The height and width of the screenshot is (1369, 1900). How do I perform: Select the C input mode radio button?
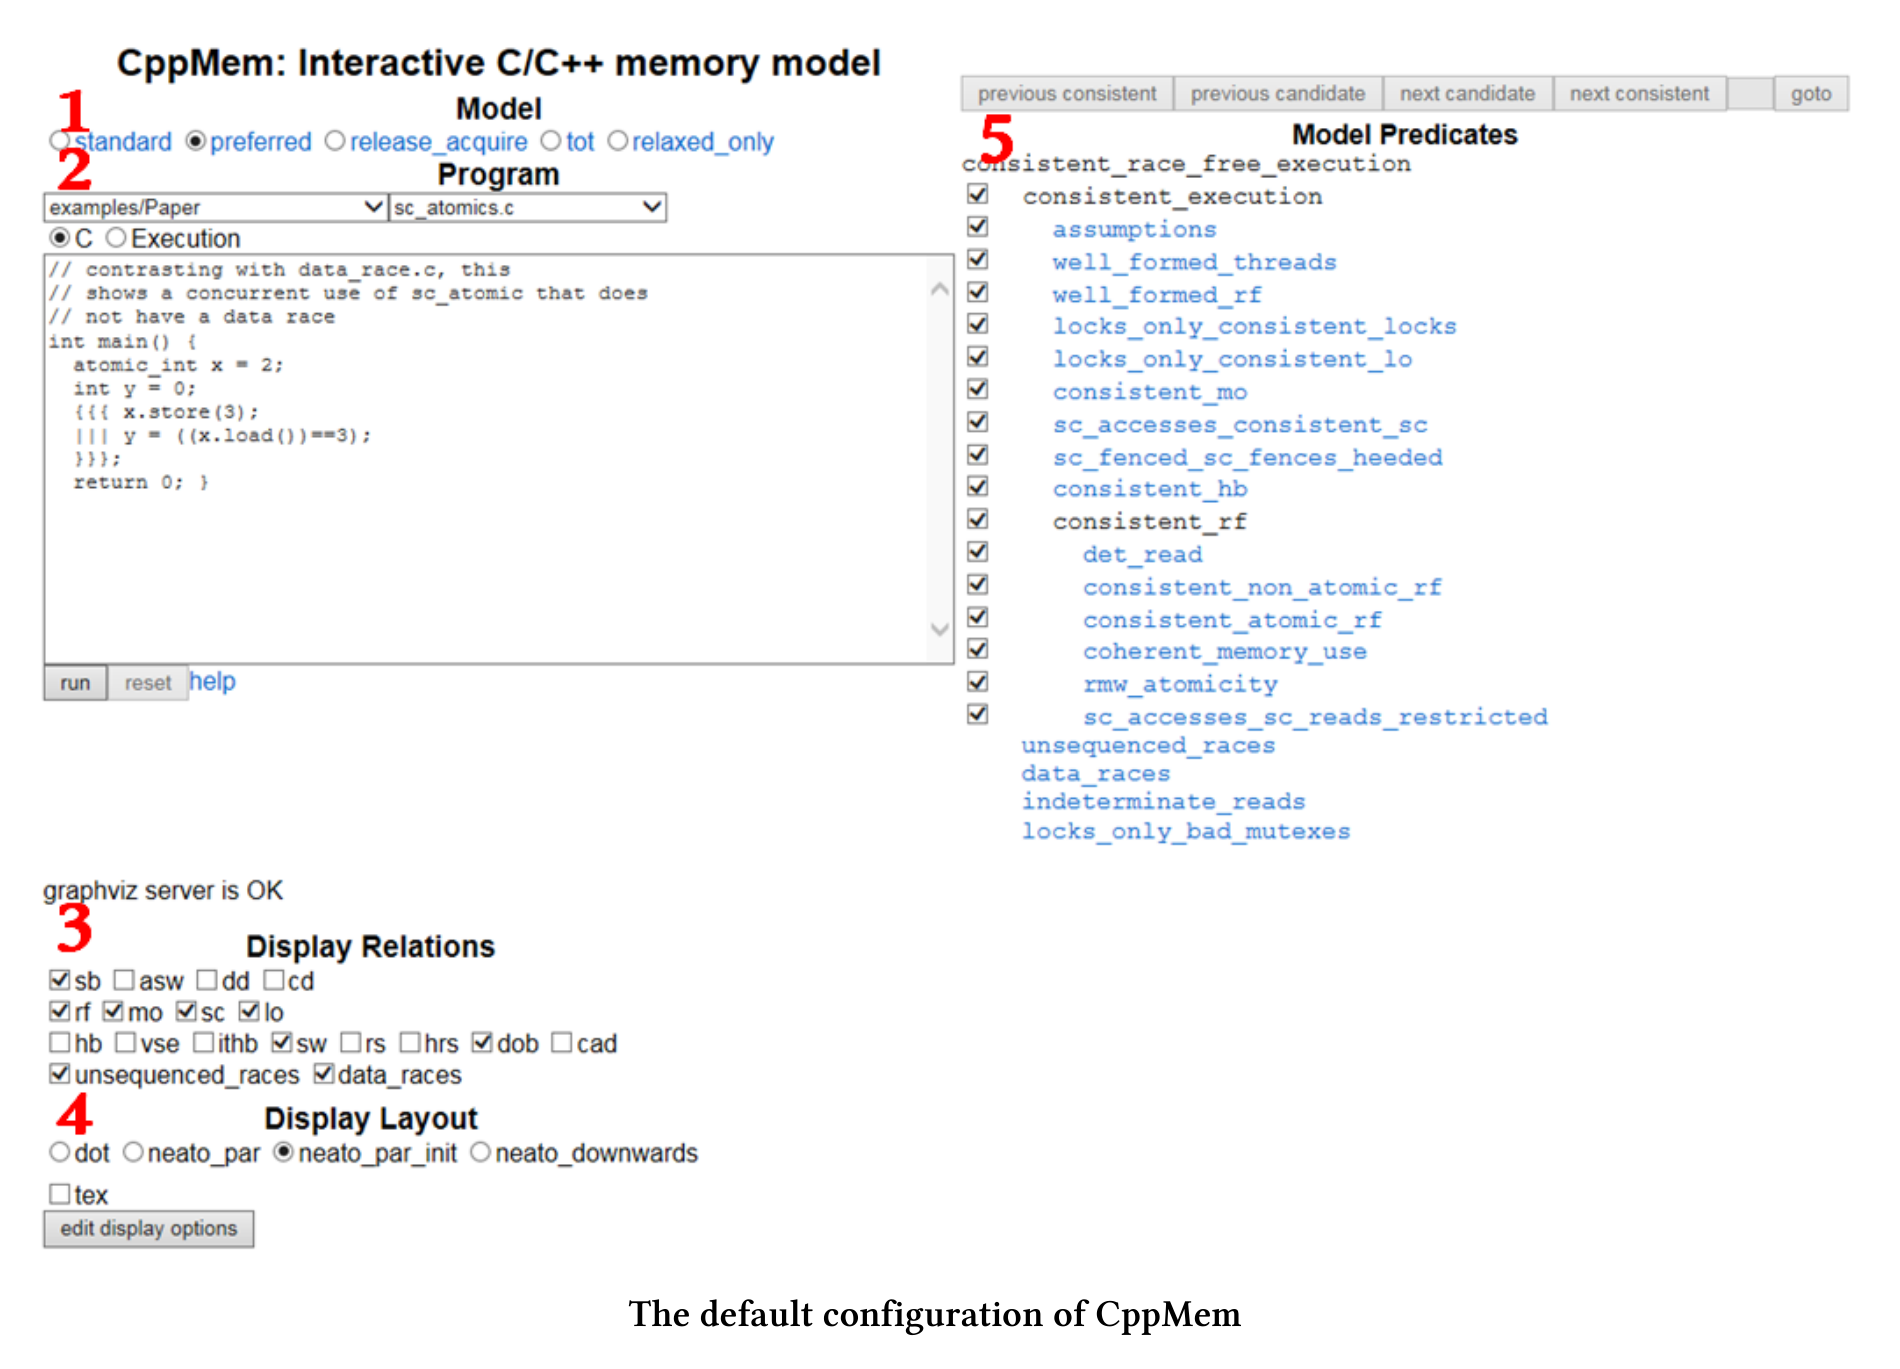(x=60, y=238)
